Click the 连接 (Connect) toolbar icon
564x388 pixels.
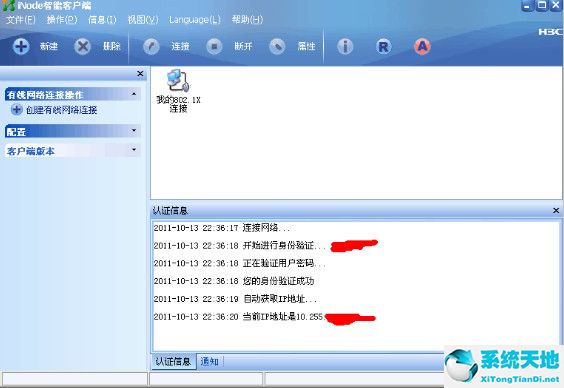[151, 46]
